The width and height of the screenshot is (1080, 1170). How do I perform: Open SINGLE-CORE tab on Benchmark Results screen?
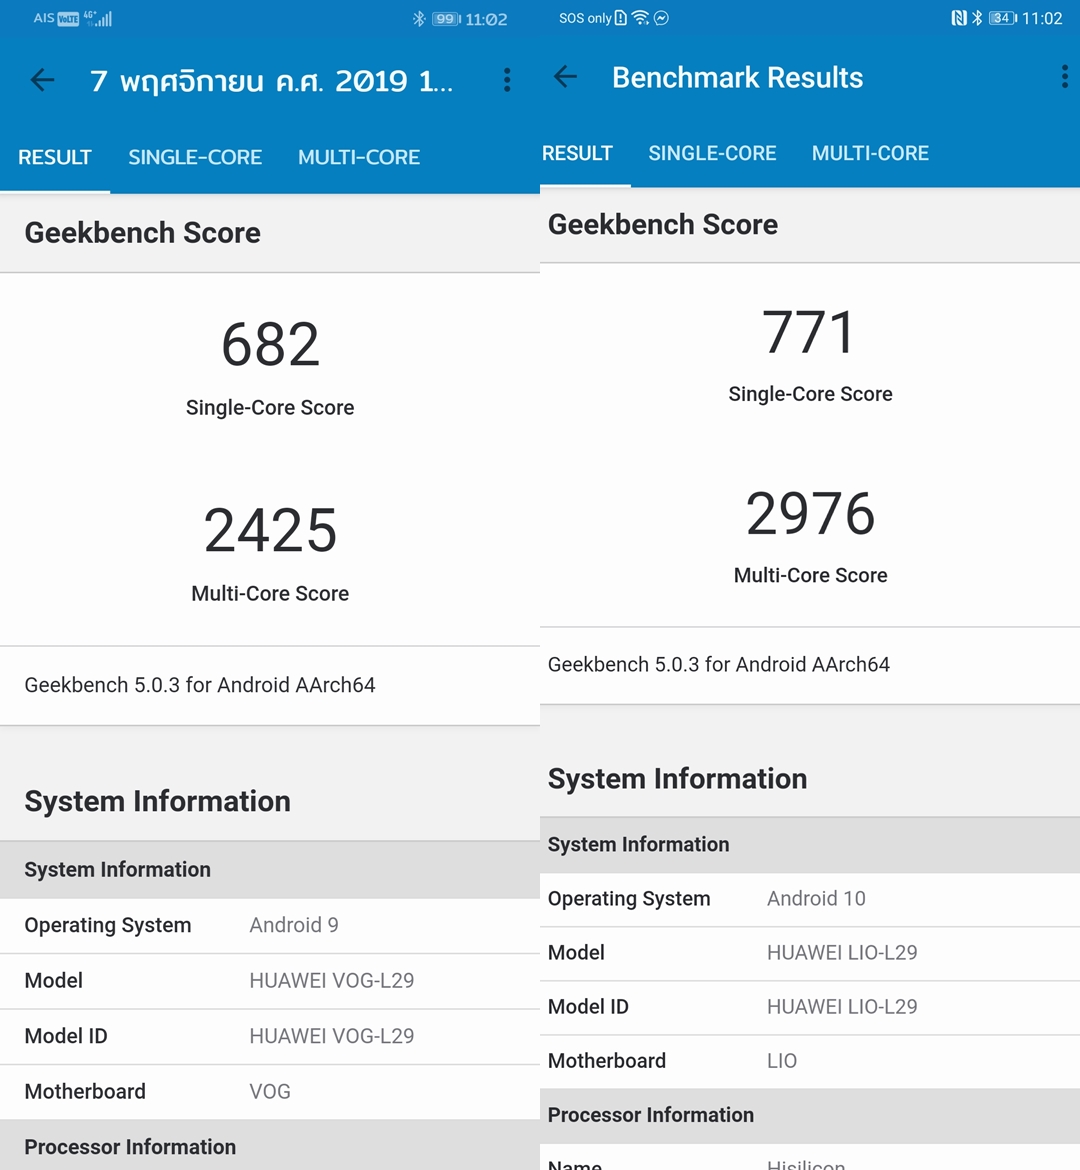click(712, 153)
